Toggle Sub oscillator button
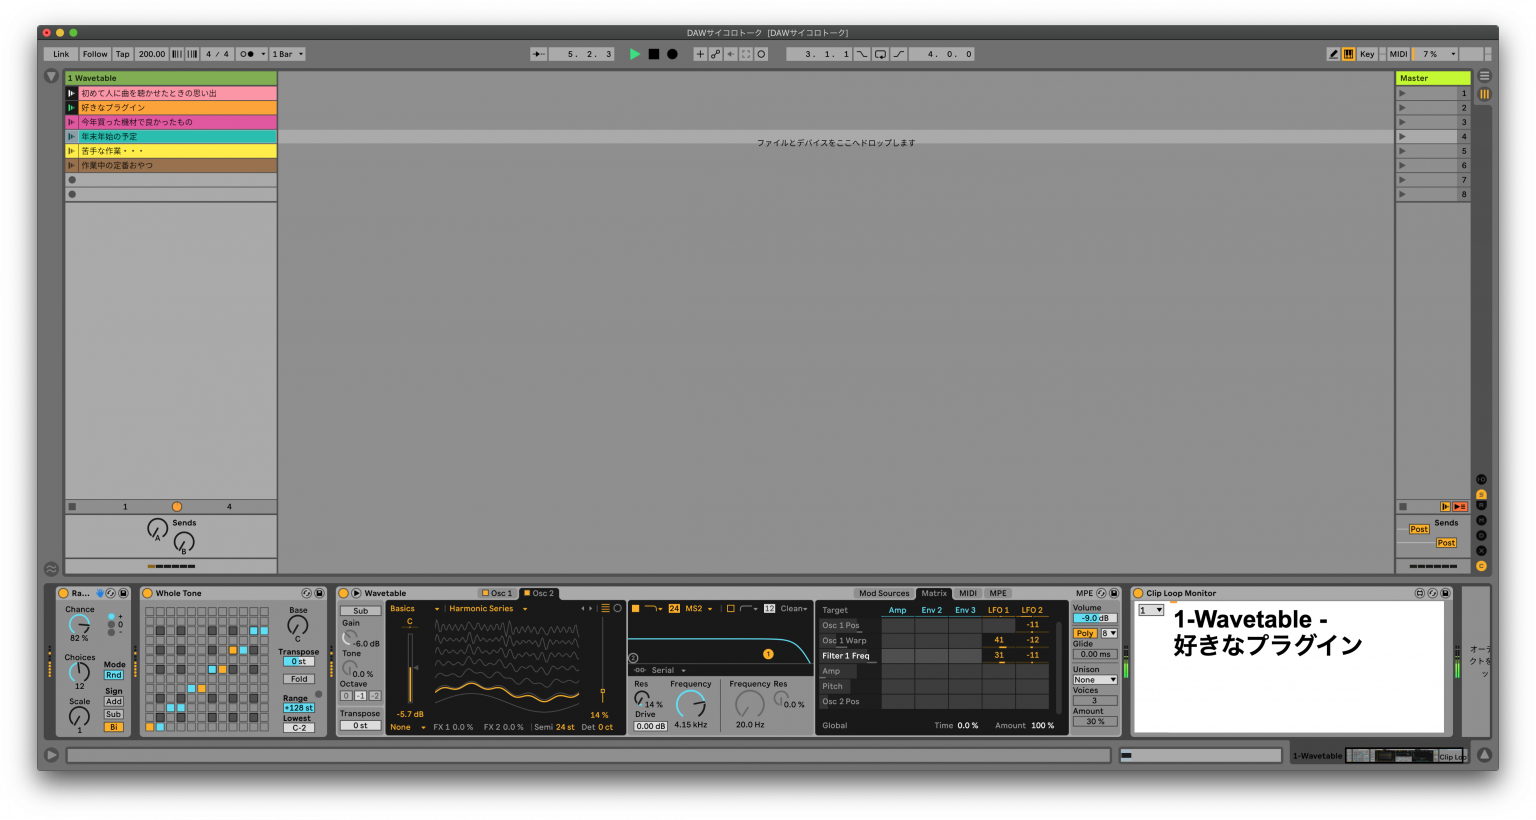The image size is (1536, 820). (x=360, y=610)
